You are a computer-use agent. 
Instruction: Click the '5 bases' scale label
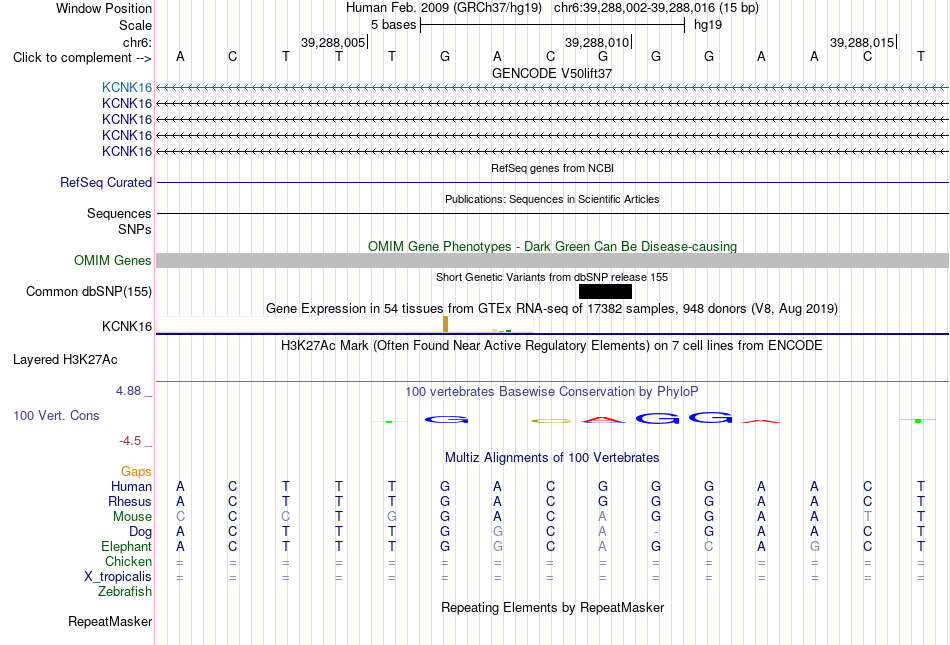tap(393, 25)
